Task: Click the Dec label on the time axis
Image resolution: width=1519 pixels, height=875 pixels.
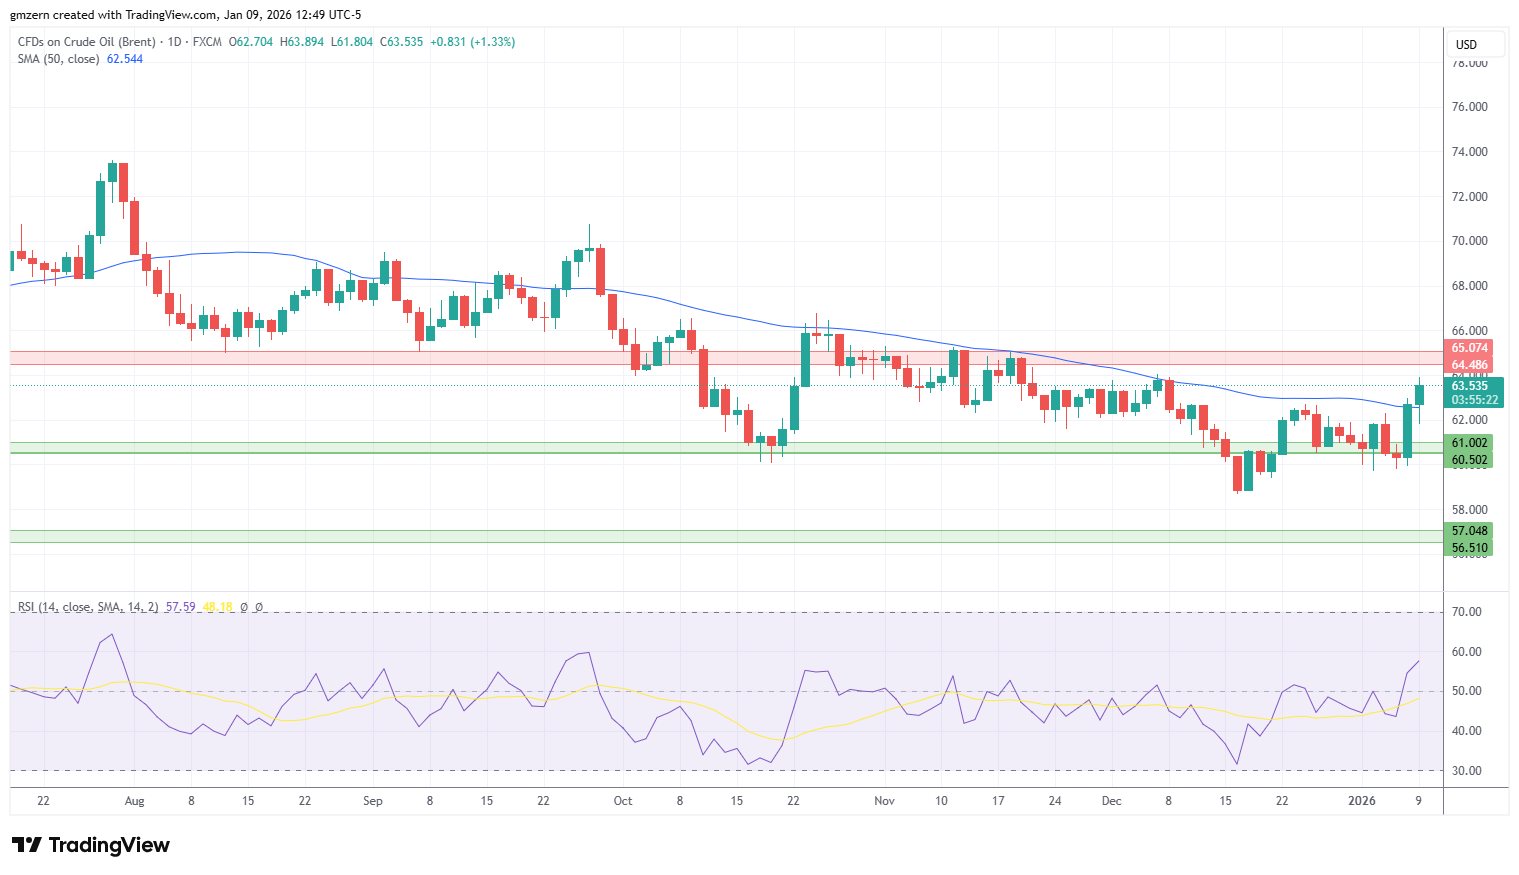Action: click(1111, 801)
